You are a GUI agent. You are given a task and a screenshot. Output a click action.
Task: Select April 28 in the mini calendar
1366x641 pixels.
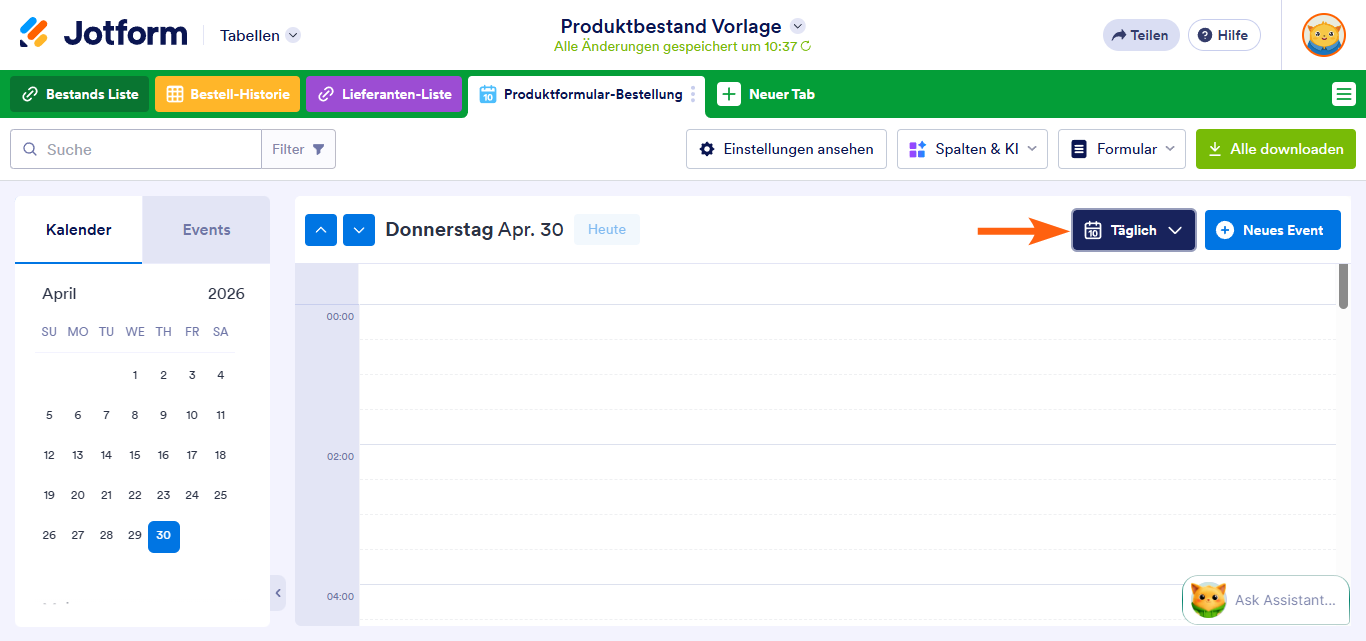coord(106,535)
